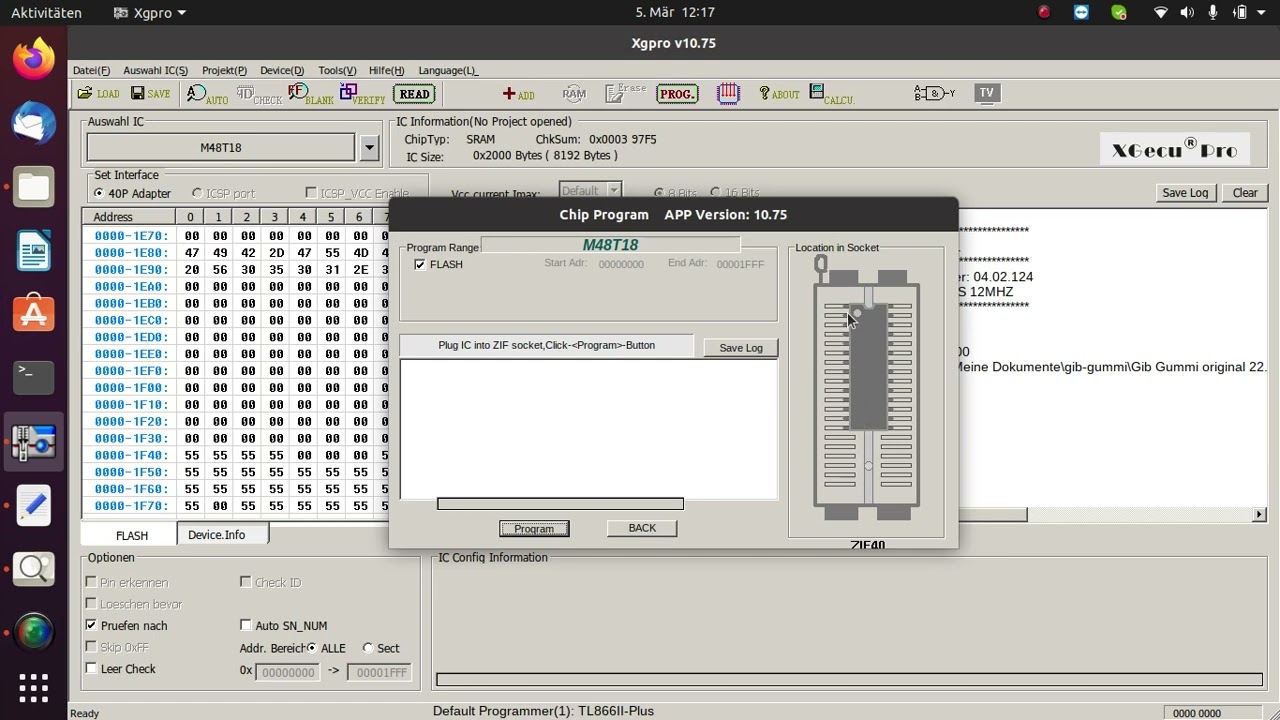Toggle the Pruefen nach checkbox

click(x=91, y=625)
